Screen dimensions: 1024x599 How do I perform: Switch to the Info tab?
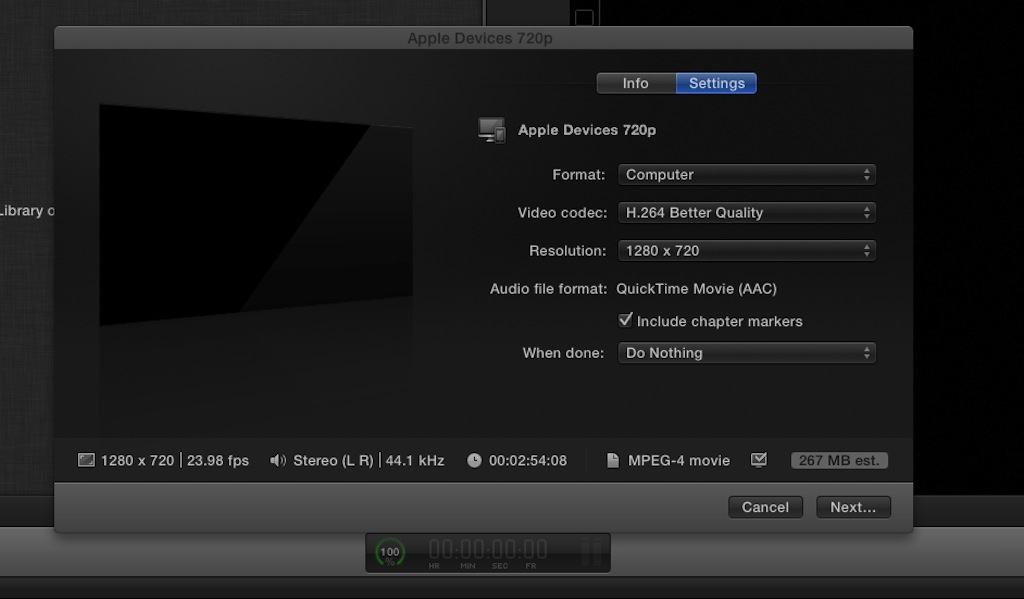click(x=635, y=83)
